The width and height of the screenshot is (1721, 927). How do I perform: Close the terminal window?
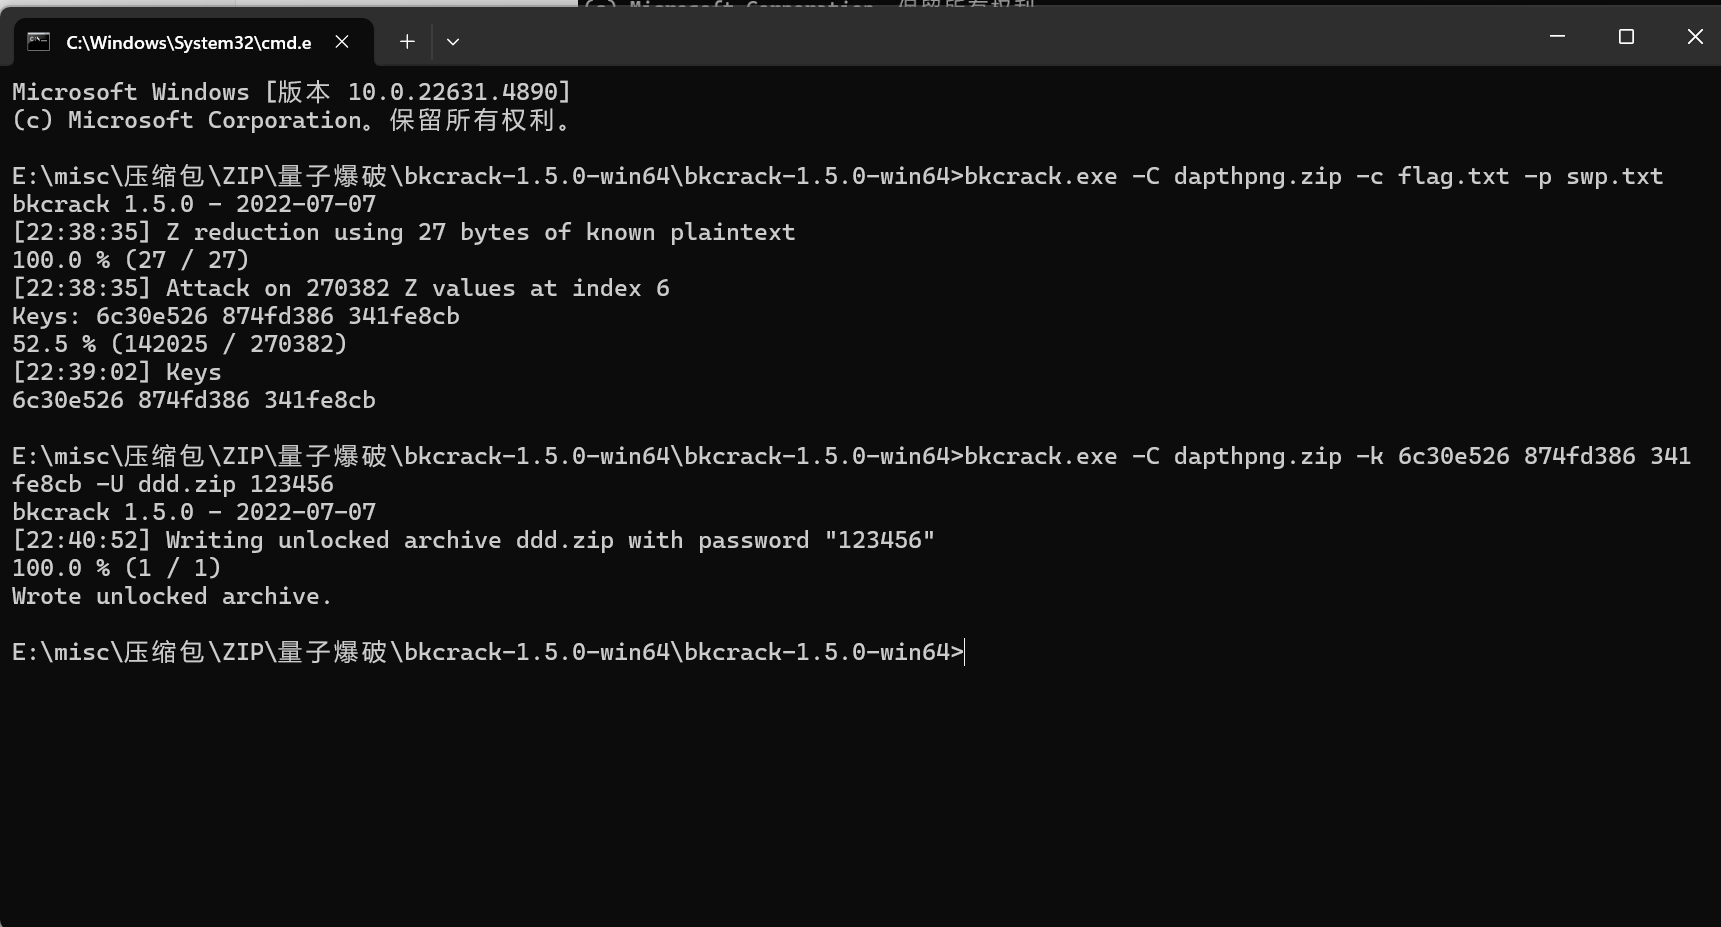pyautogui.click(x=1695, y=36)
